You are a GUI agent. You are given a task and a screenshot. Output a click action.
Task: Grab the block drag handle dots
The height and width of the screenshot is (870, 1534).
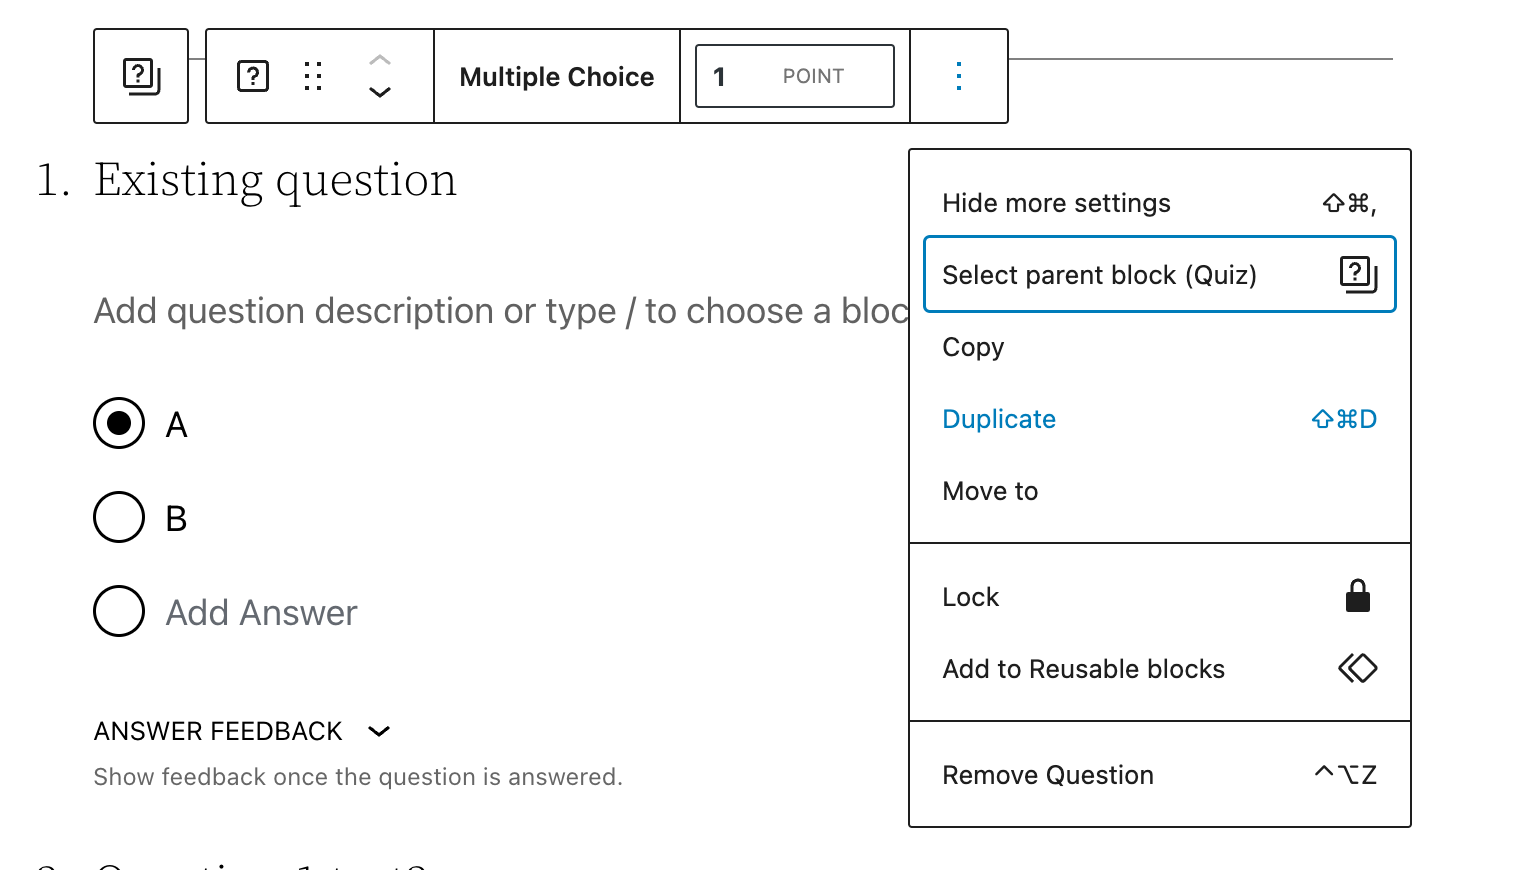(313, 76)
